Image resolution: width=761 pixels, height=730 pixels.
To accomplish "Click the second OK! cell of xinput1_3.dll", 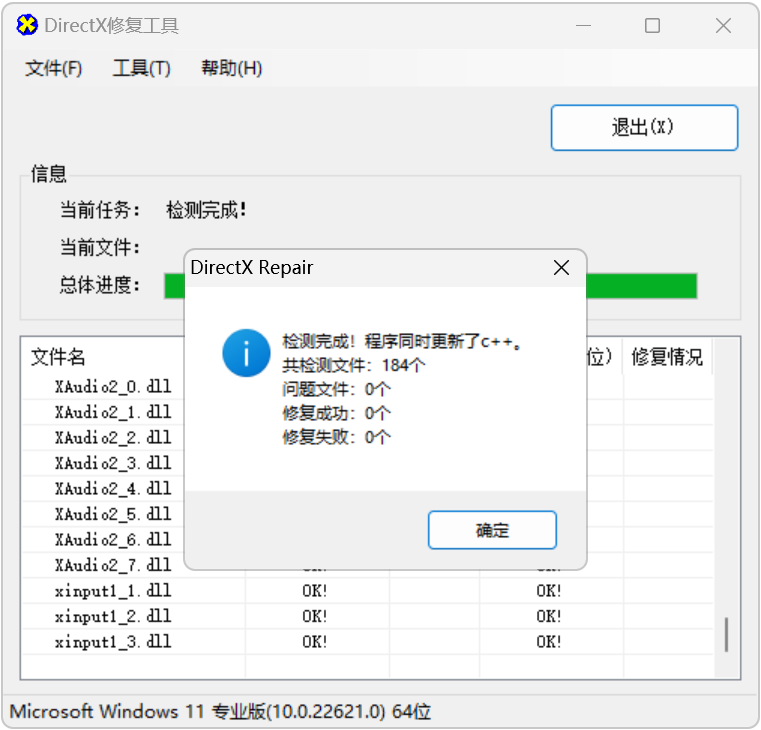I will coord(549,642).
